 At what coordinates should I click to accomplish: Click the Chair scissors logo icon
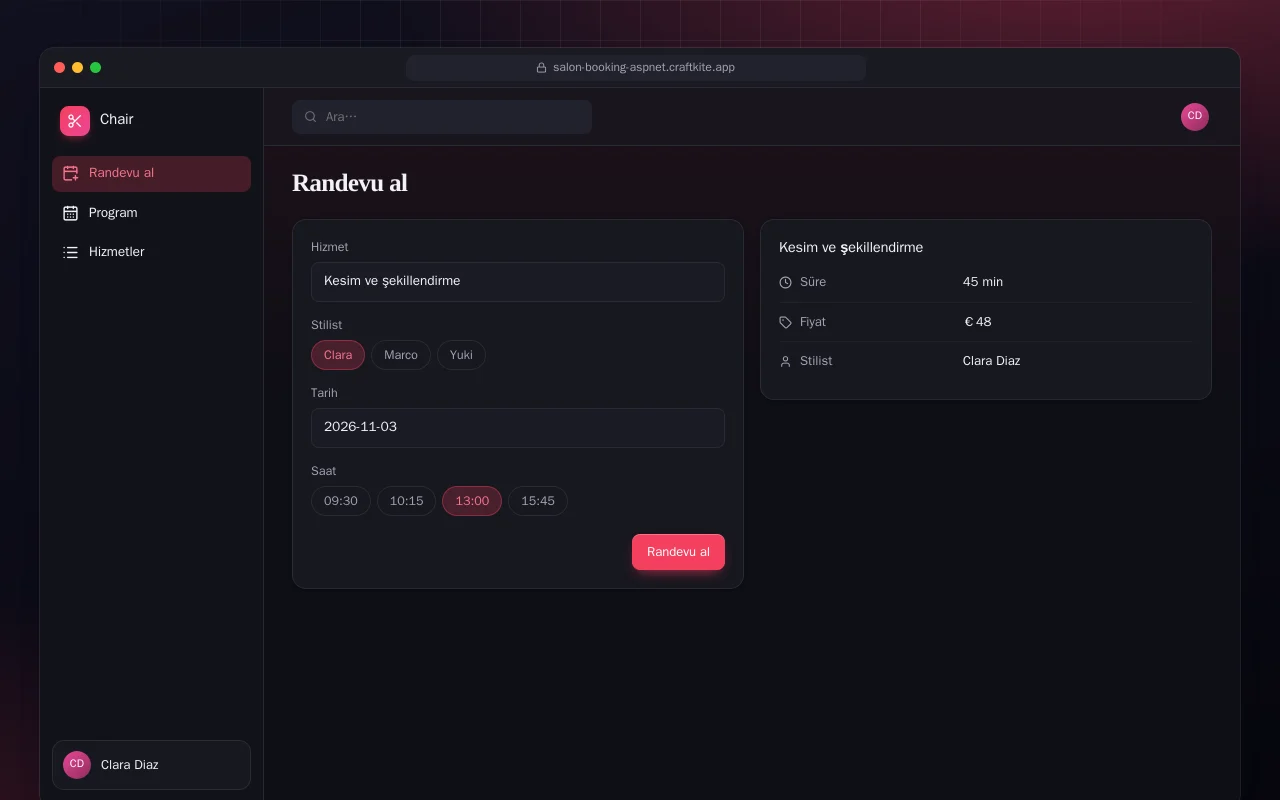click(x=75, y=121)
